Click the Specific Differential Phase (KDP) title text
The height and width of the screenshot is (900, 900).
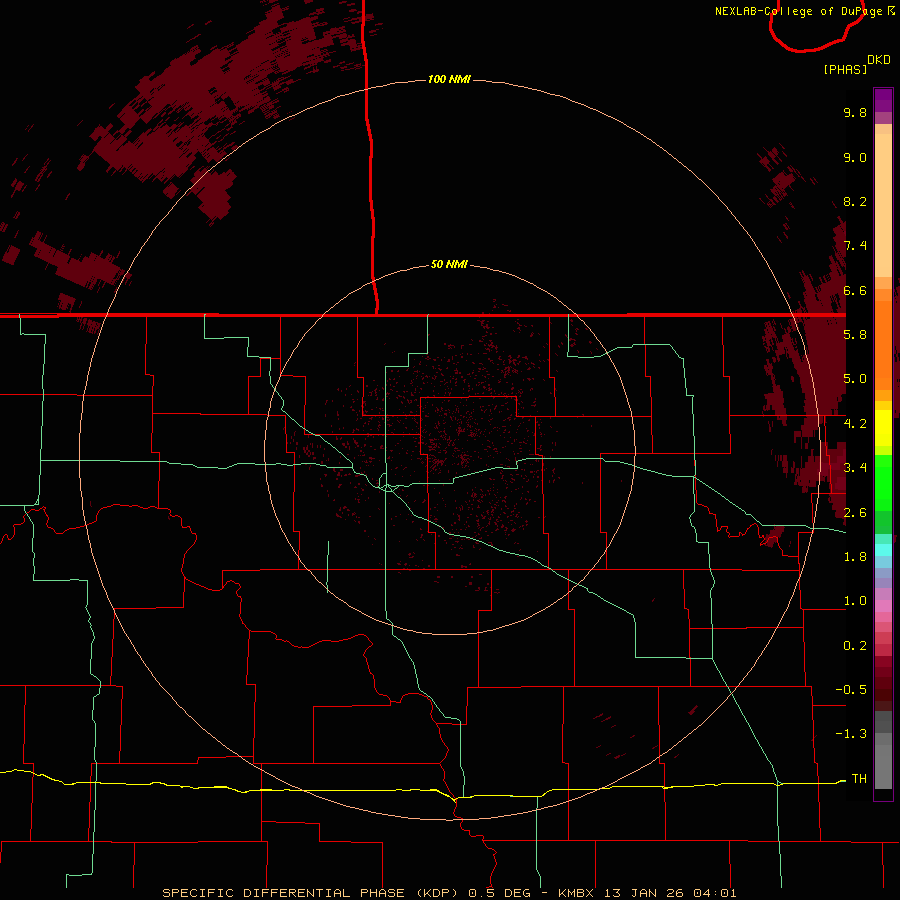[309, 893]
